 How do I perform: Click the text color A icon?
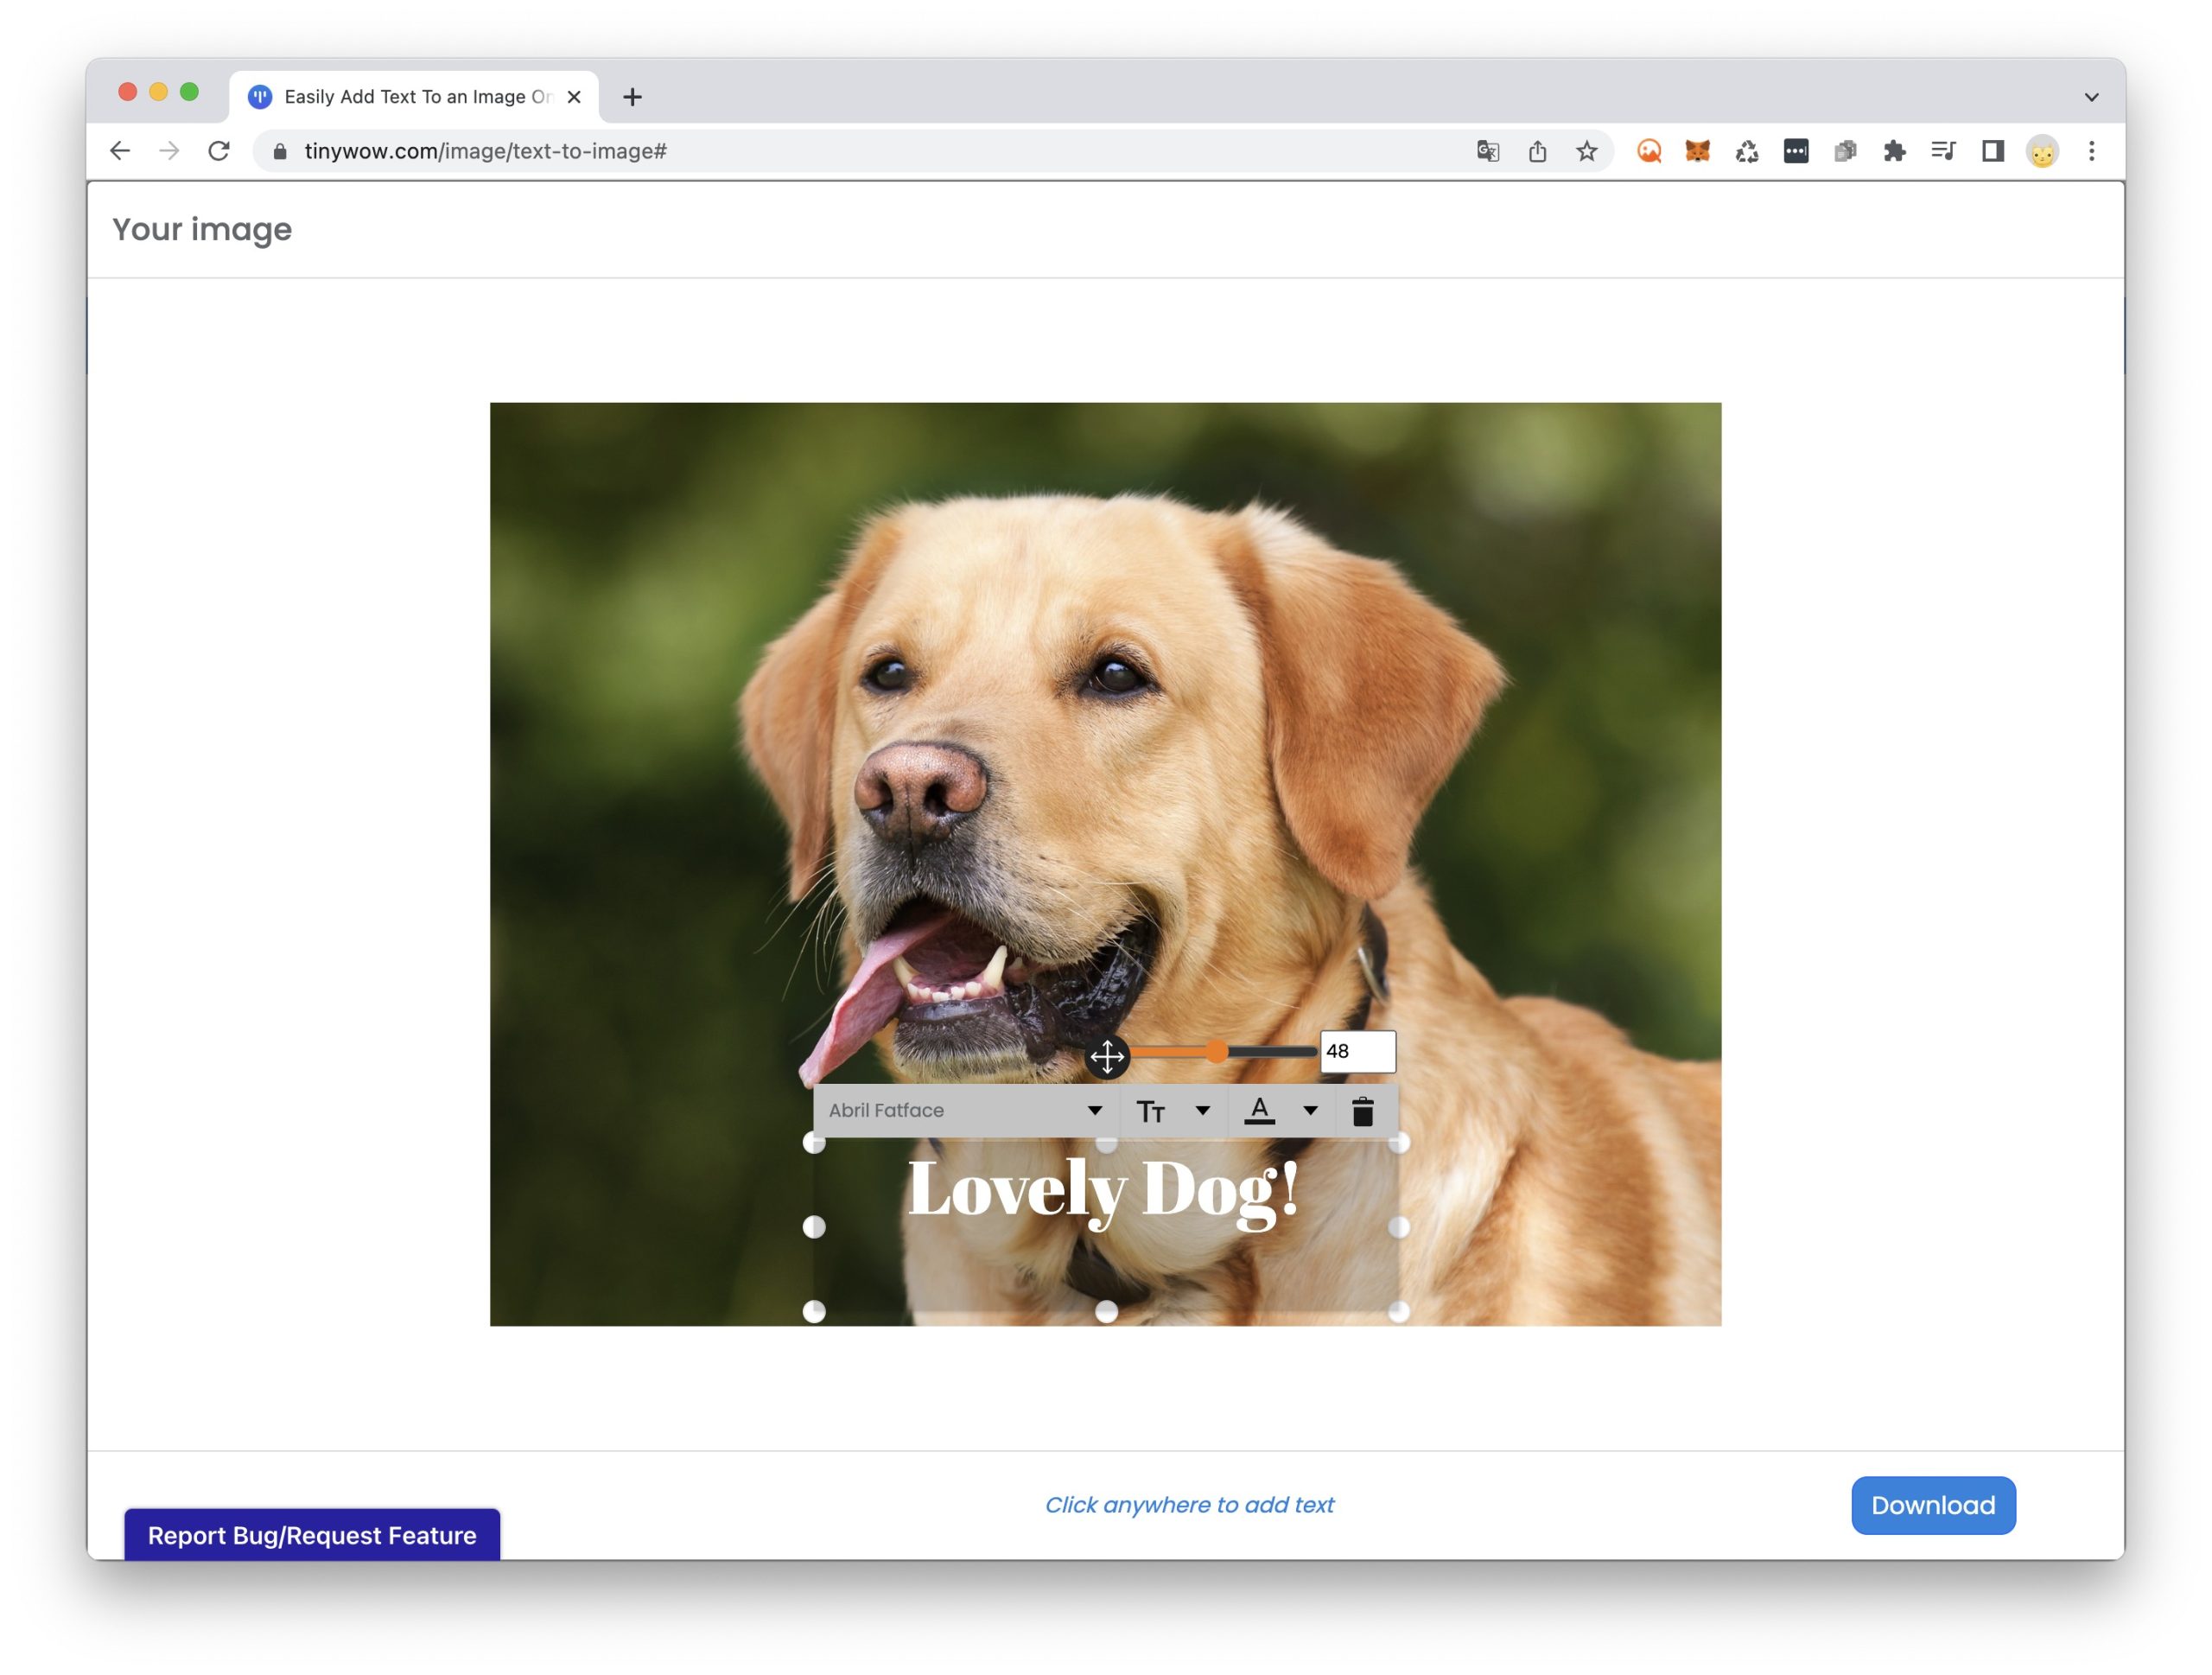(x=1259, y=1111)
